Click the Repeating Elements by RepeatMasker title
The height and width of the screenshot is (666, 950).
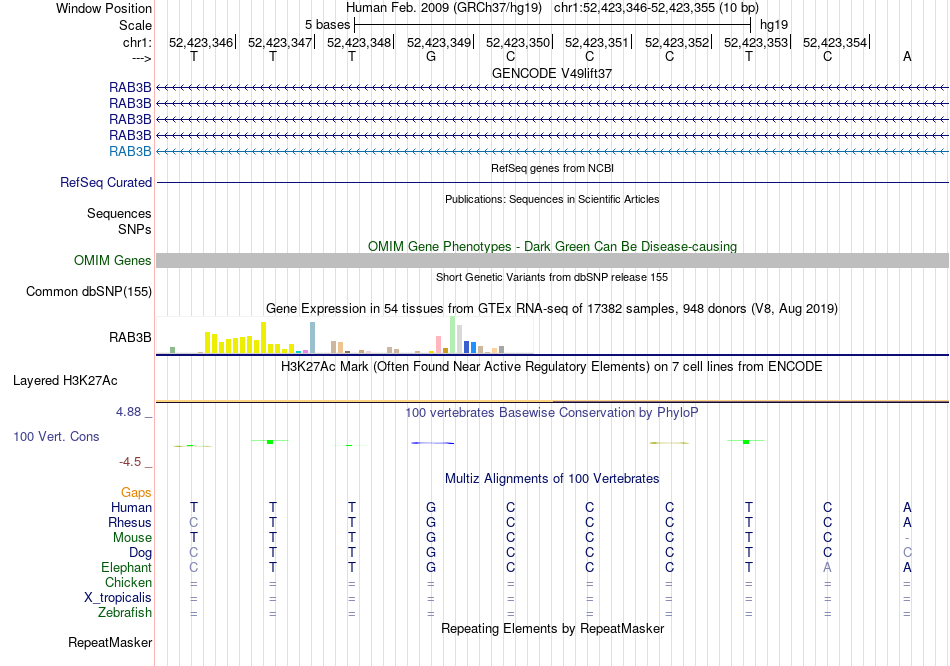(552, 628)
